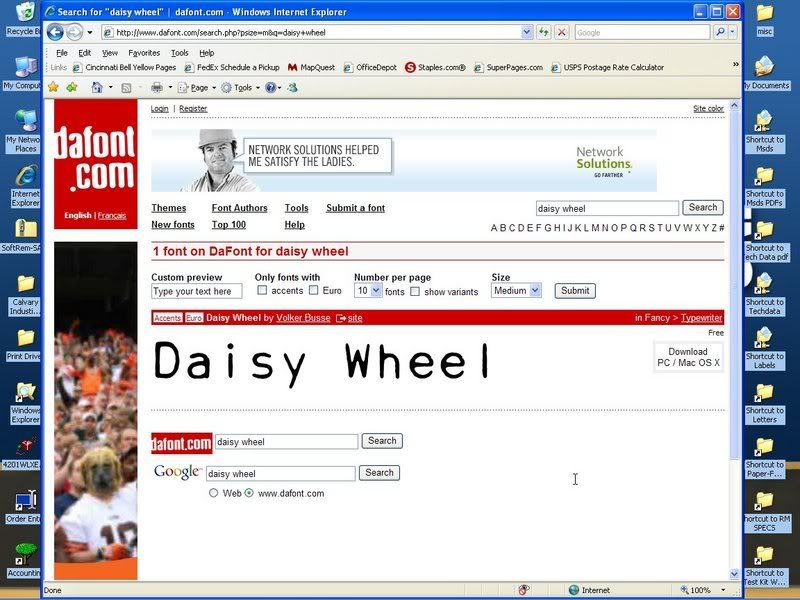800x600 pixels.
Task: Click the dafont.com red logo
Action: (x=95, y=164)
